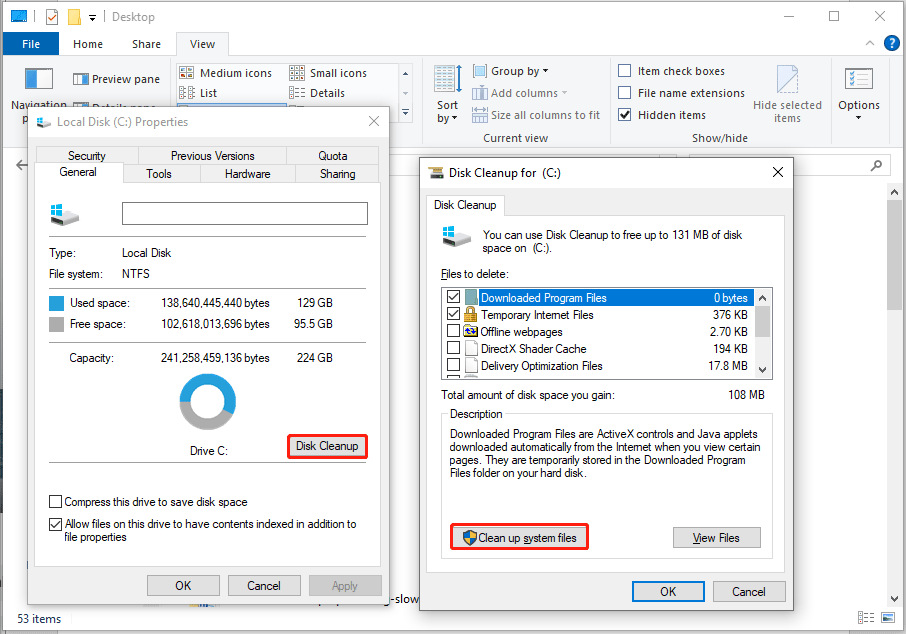Open the Security tab in Properties
This screenshot has height=634, width=906.
pos(87,155)
